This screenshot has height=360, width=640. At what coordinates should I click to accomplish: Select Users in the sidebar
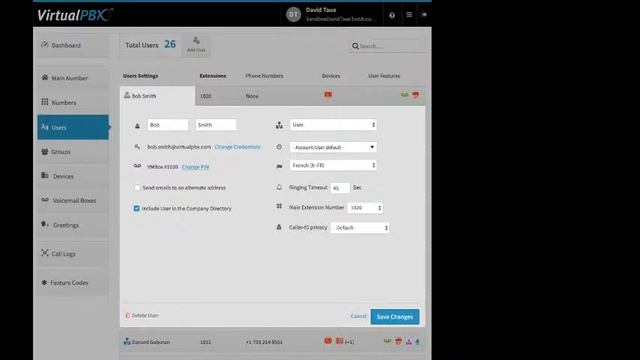(x=73, y=127)
